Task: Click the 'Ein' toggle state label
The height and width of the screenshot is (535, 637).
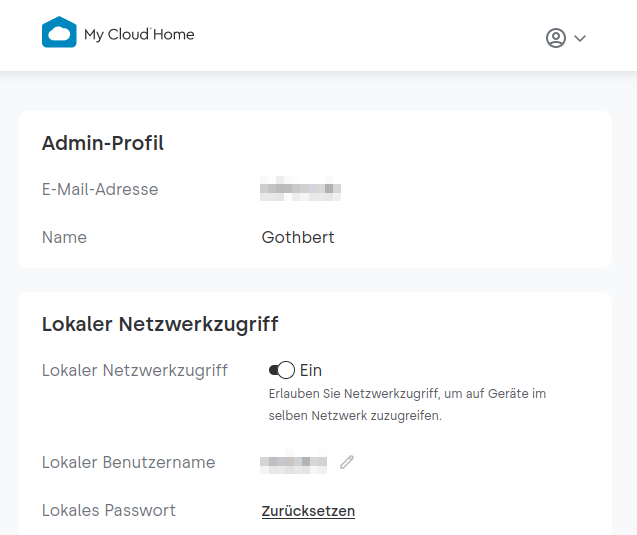Action: [311, 370]
